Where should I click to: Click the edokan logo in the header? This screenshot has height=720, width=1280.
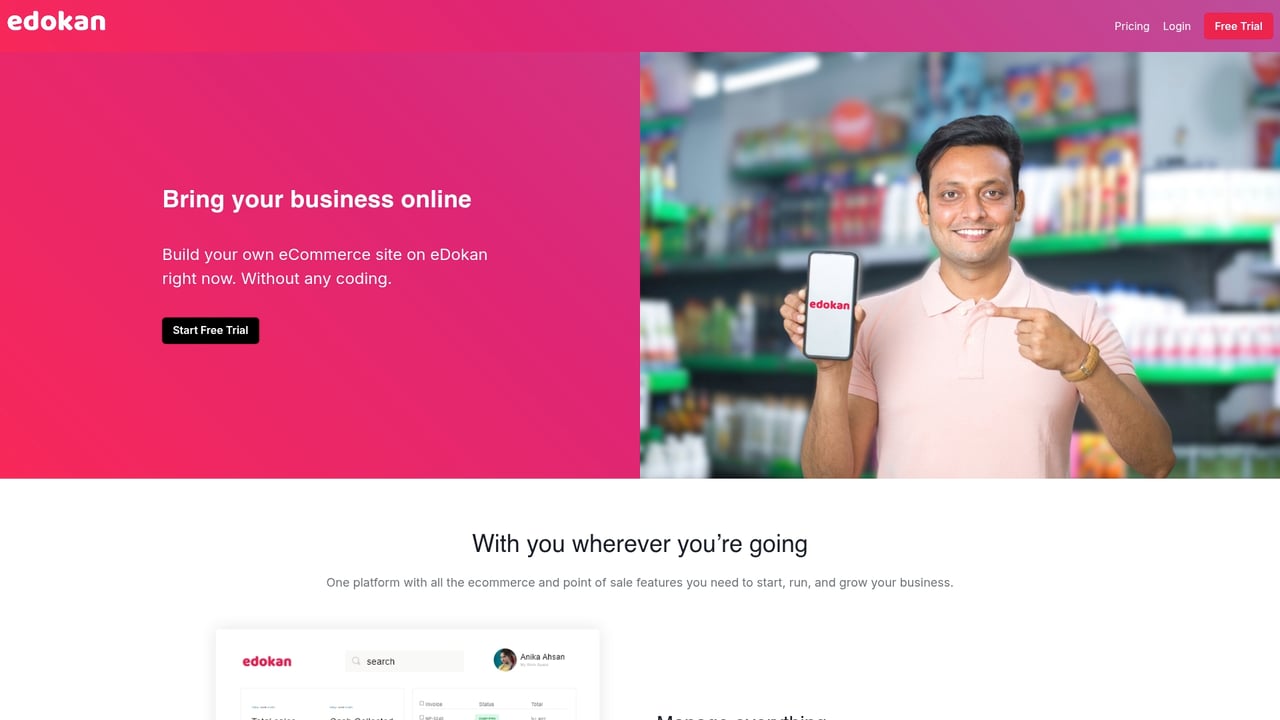(56, 21)
